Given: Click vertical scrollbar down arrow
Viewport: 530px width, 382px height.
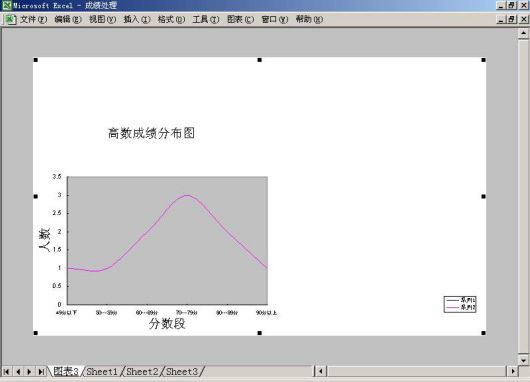Looking at the screenshot, I should pos(523,360).
